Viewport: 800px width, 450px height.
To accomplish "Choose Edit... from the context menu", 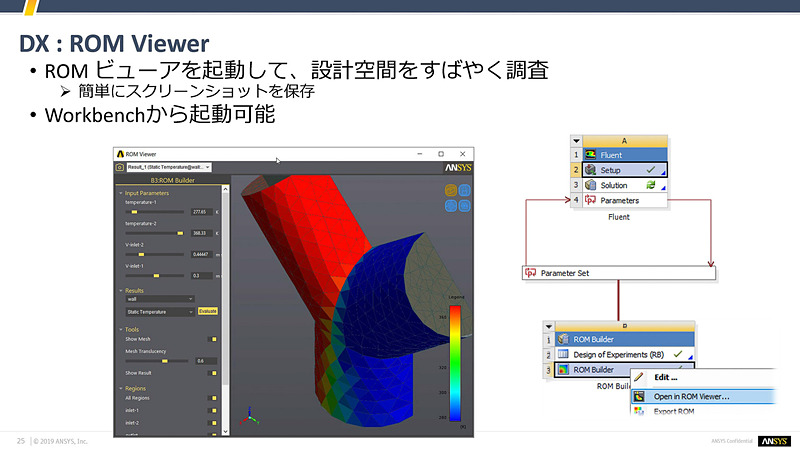I will (x=703, y=378).
